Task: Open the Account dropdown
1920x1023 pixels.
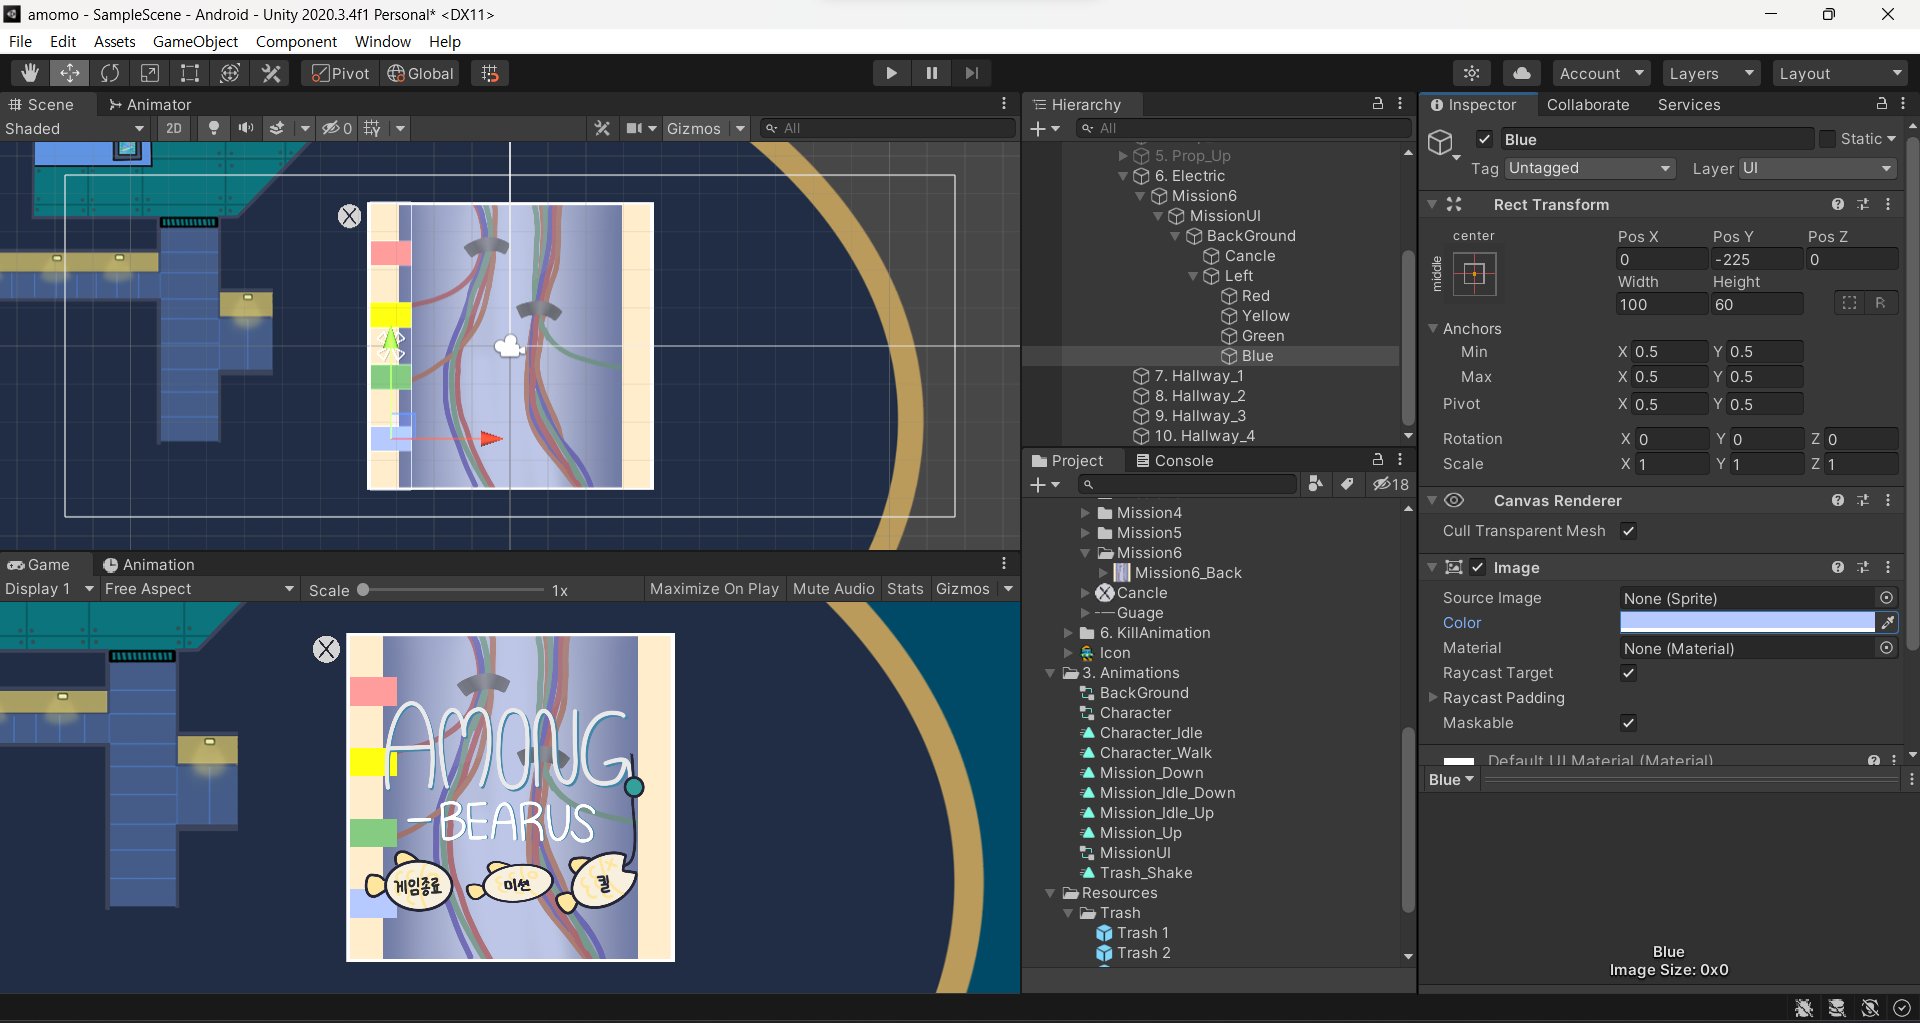Action: tap(1602, 73)
